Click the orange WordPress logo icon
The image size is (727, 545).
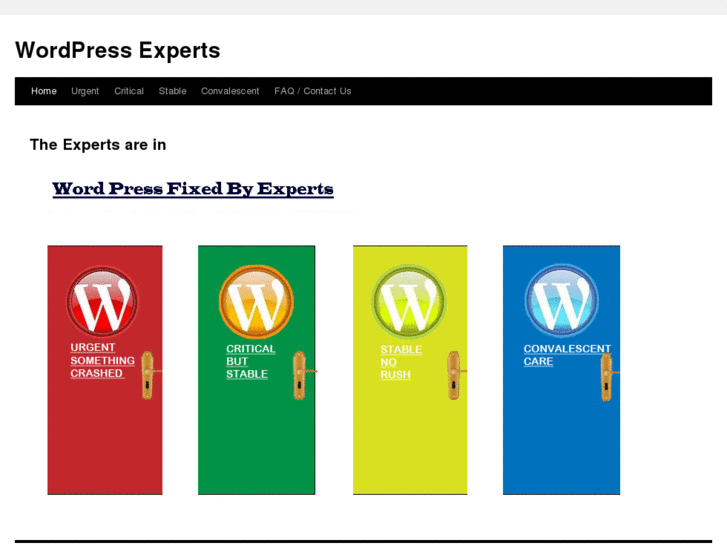256,301
